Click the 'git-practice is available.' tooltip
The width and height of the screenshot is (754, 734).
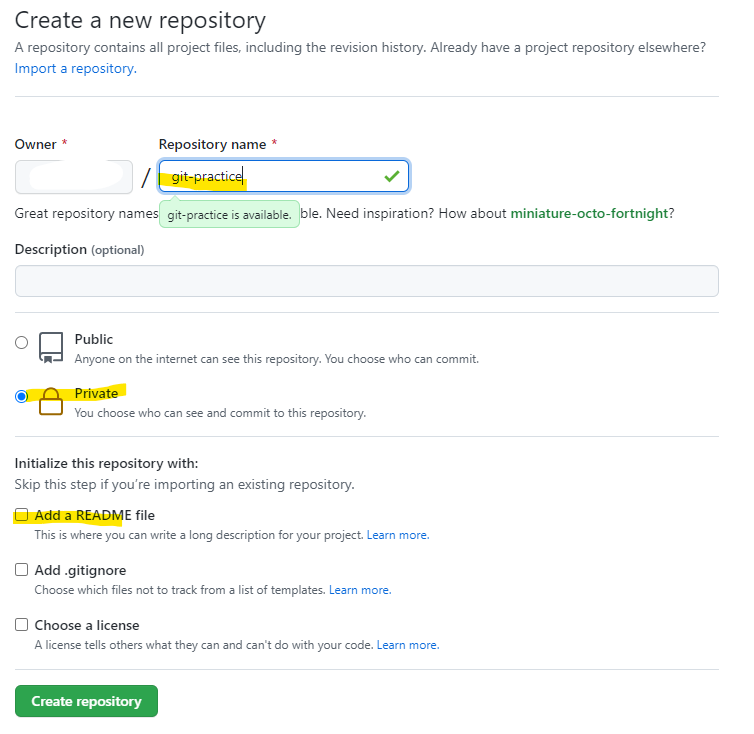click(229, 215)
